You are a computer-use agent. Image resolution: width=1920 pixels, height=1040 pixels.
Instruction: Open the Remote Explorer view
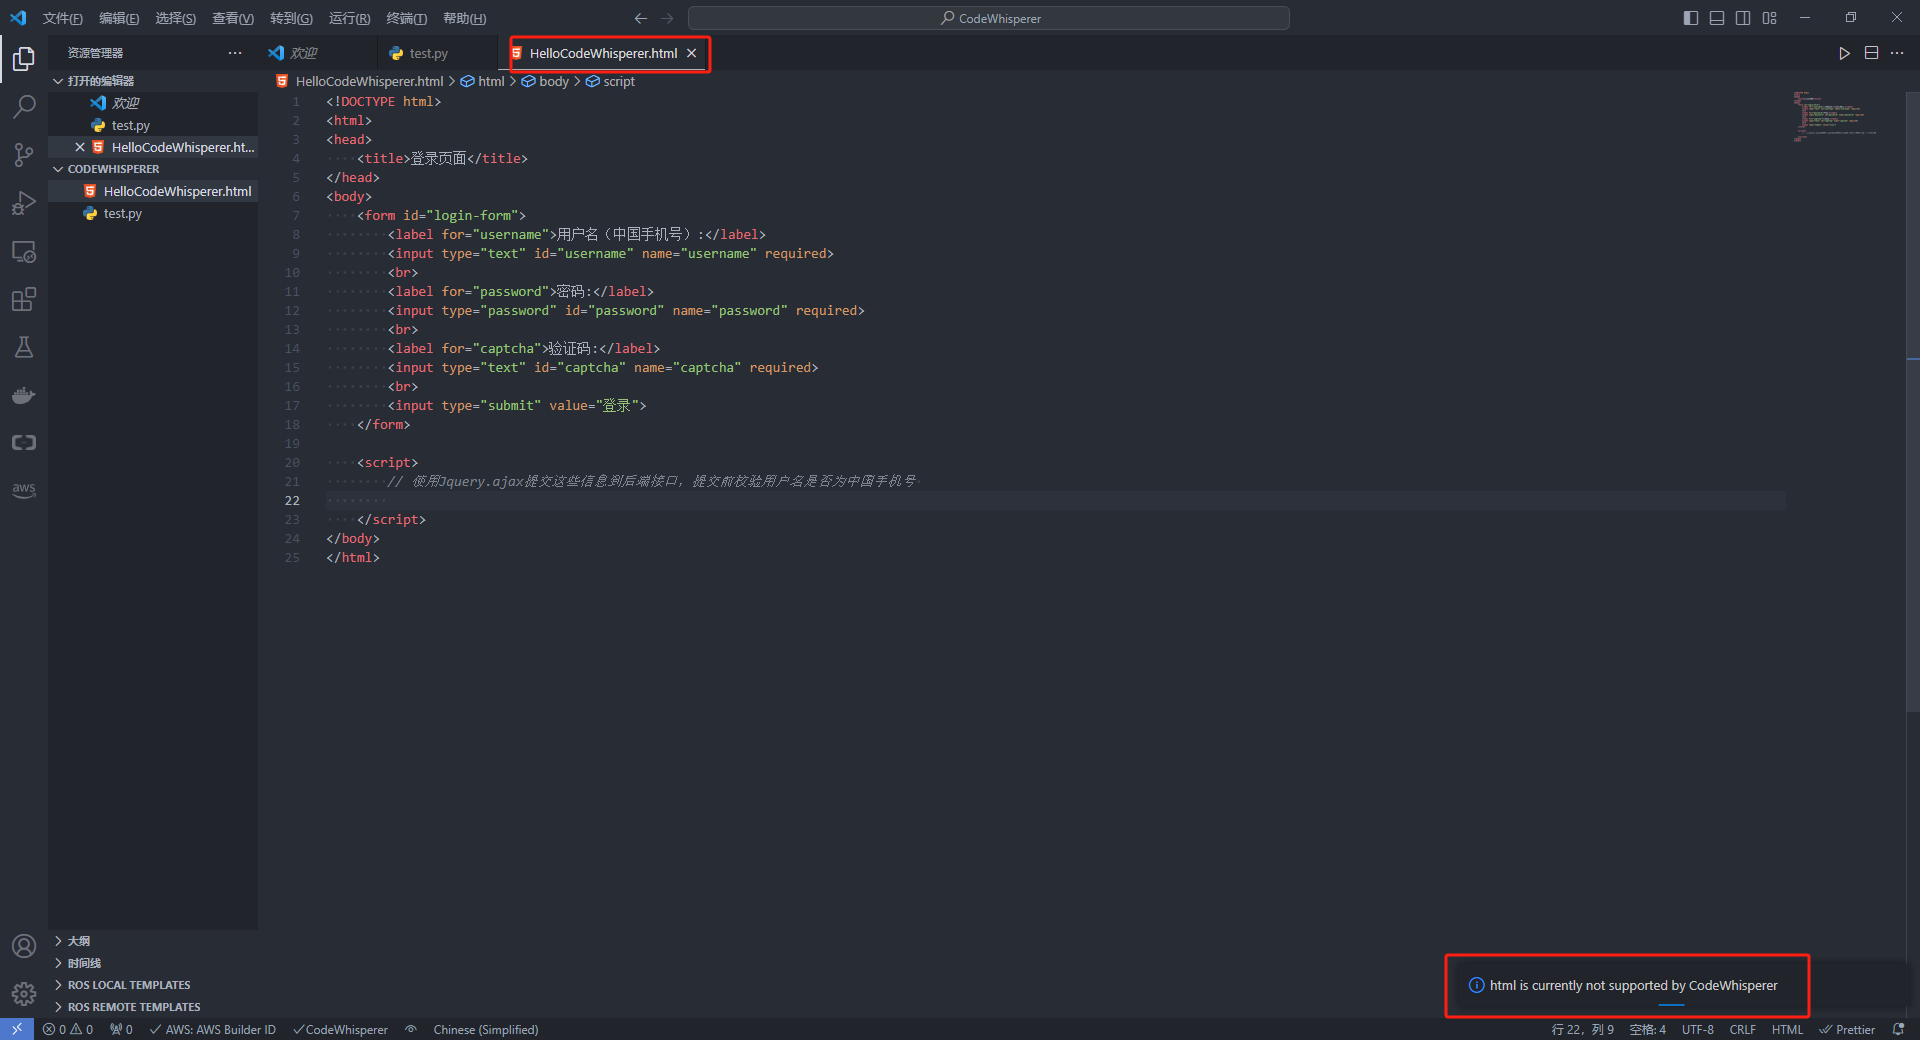(x=24, y=251)
